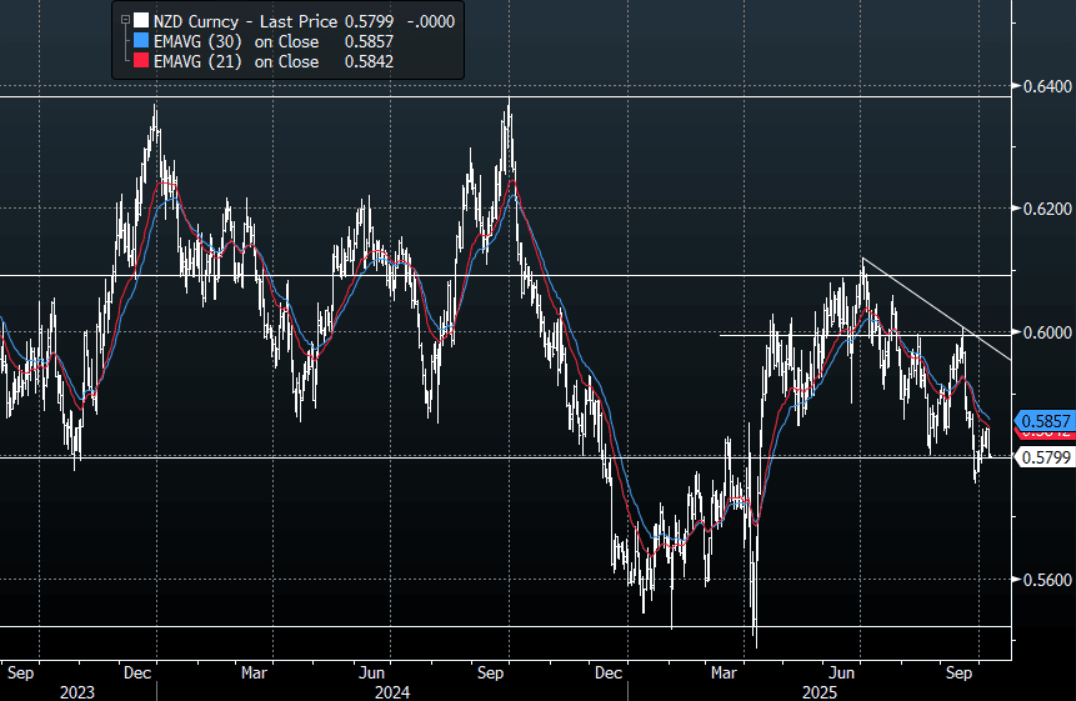Click the partly hidden red price tag
Image resolution: width=1076 pixels, height=701 pixels.
(1045, 435)
